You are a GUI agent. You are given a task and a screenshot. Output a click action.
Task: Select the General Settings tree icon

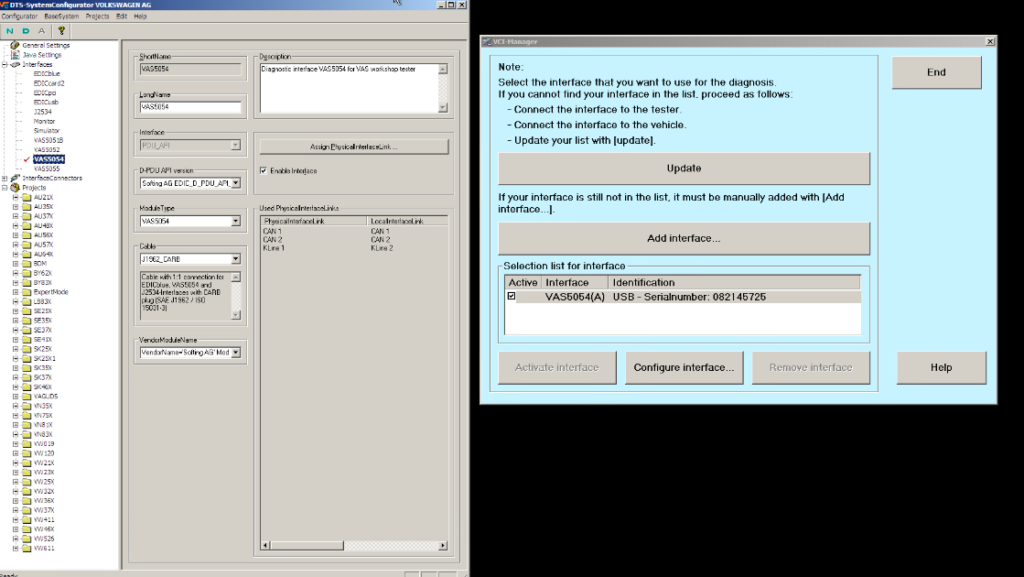click(x=14, y=45)
